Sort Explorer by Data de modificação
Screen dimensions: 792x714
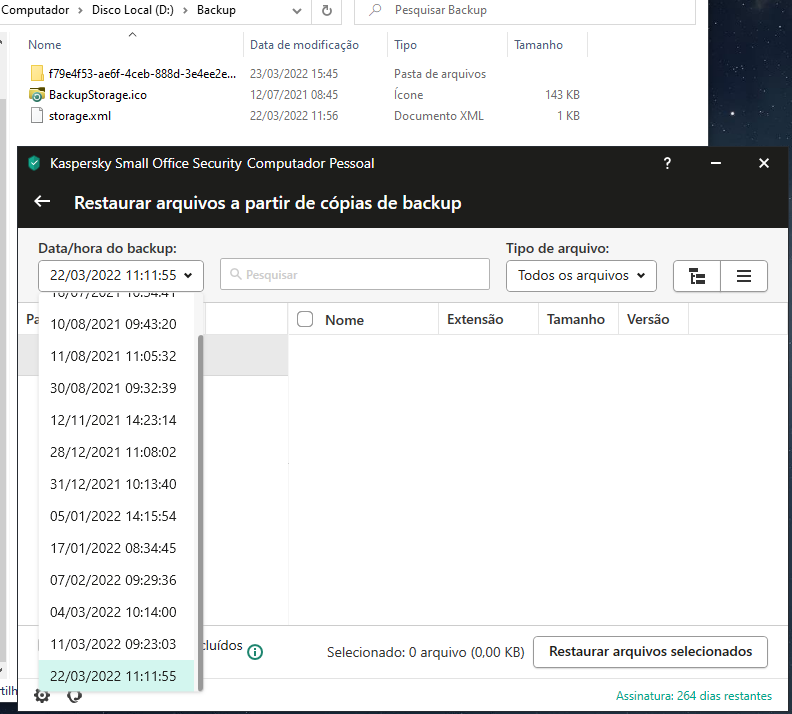click(304, 45)
